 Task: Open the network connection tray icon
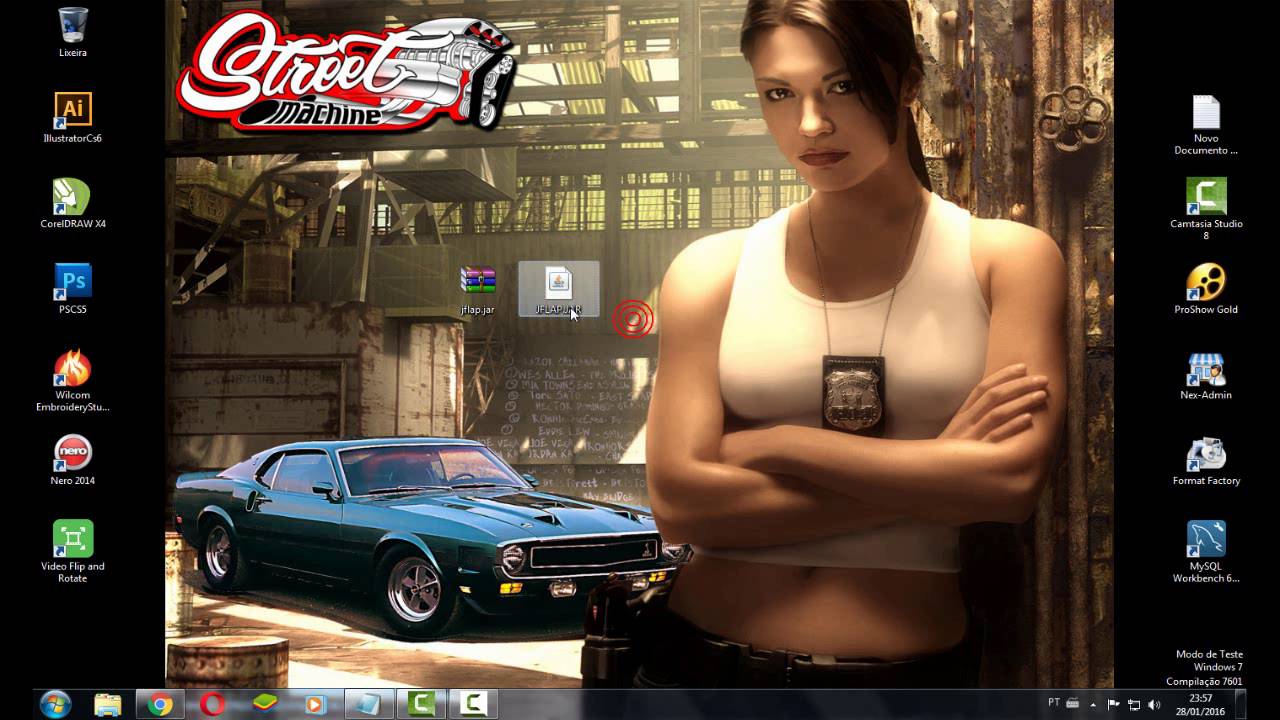(x=1134, y=704)
